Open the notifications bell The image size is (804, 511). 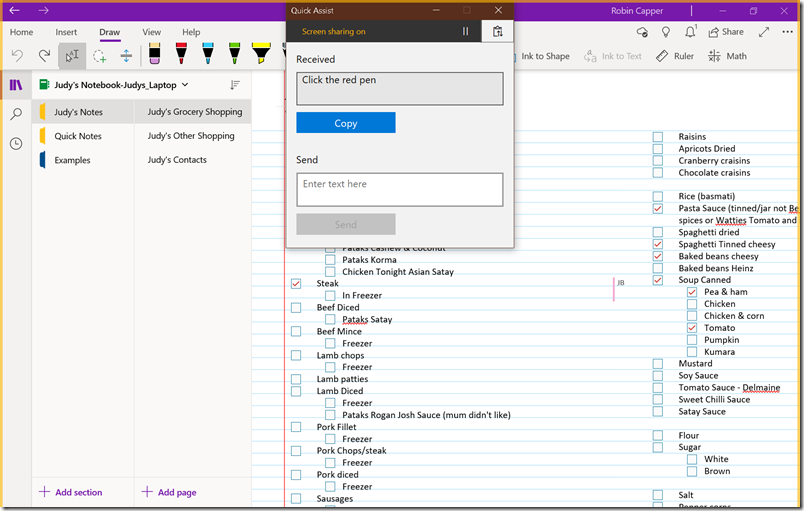(x=692, y=32)
